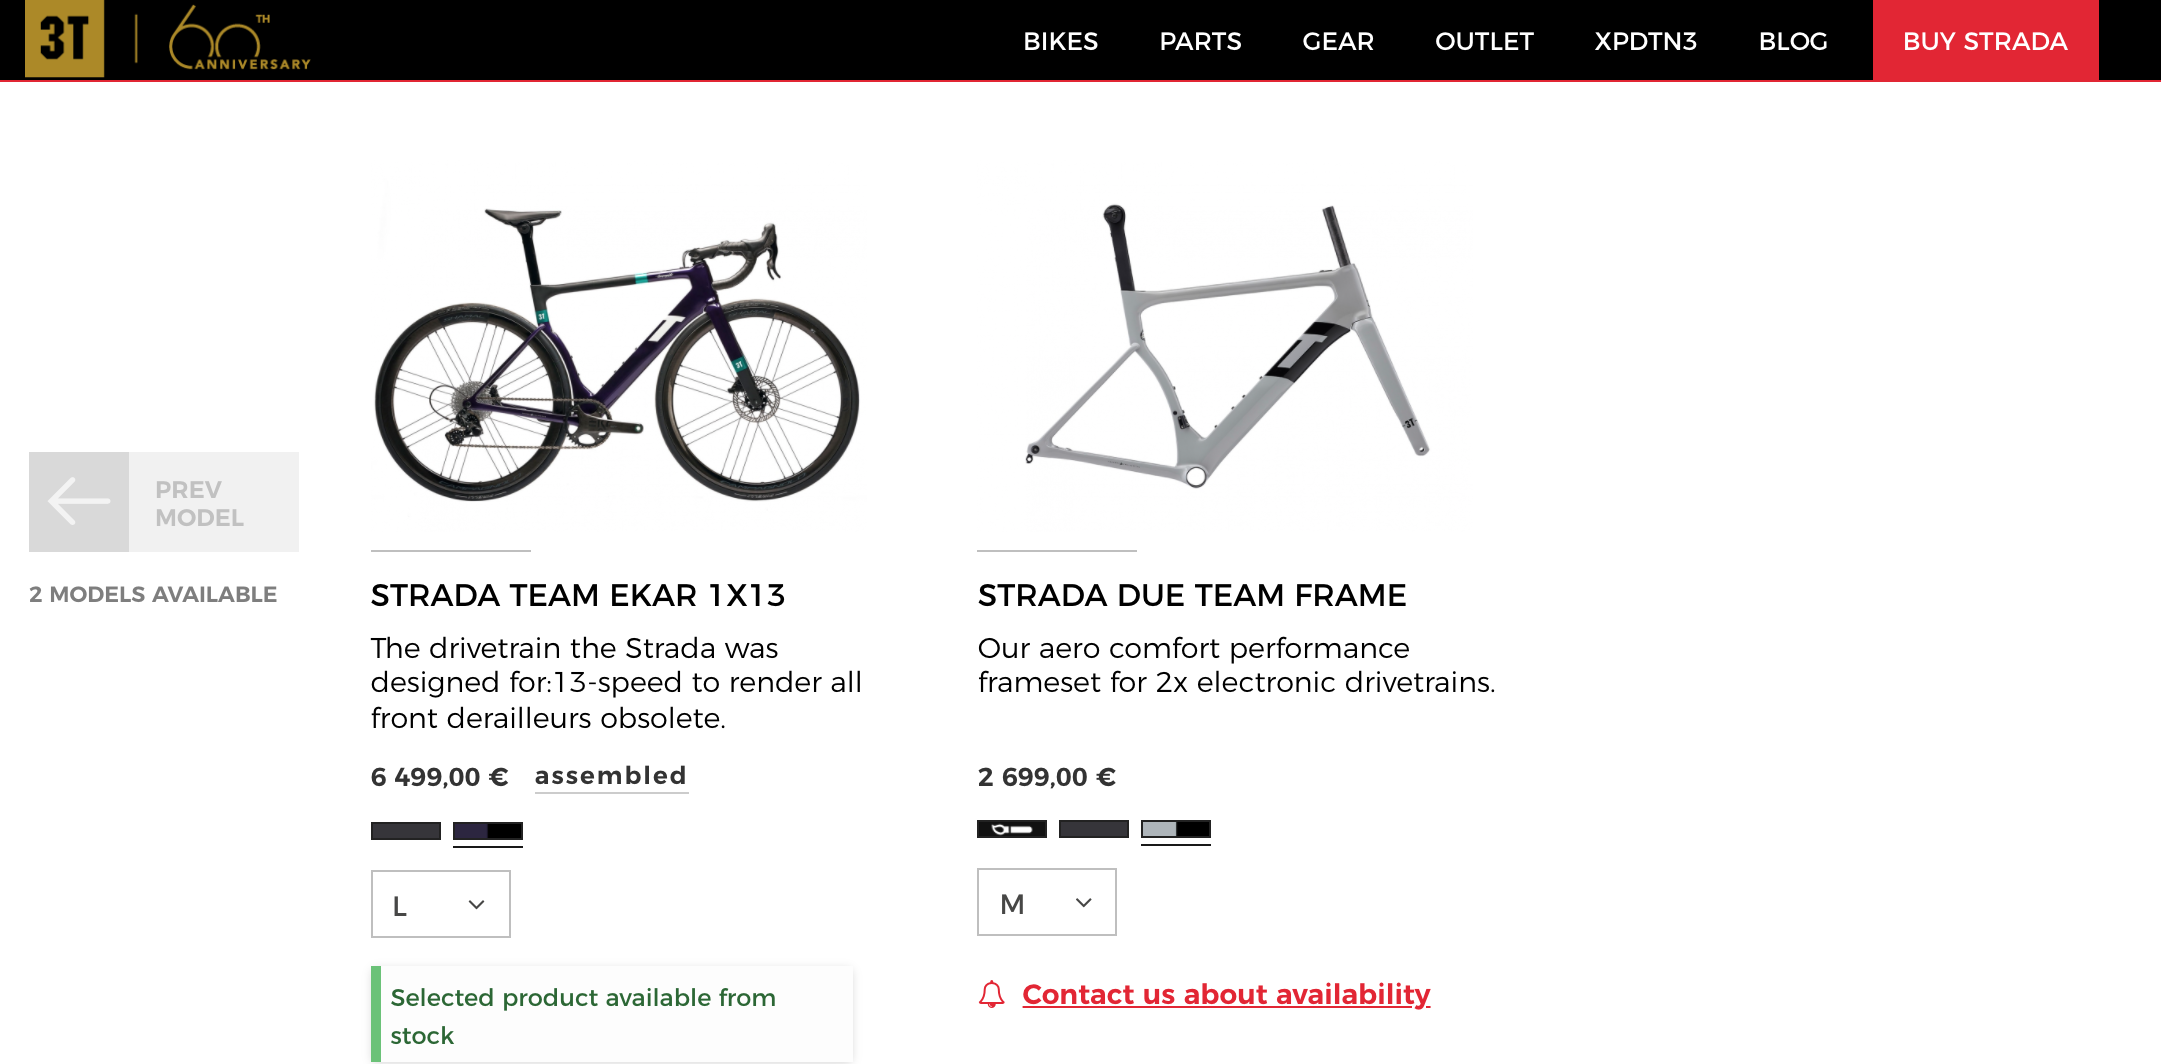Select the grey-black frame color swatch
2161x1064 pixels.
(x=1176, y=829)
